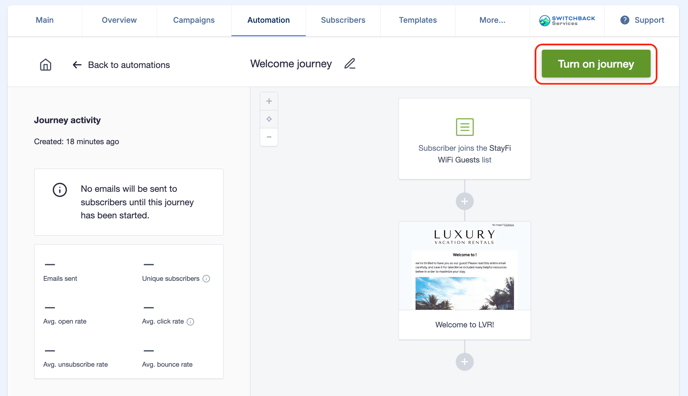Click the Switchback Services logo

point(567,20)
